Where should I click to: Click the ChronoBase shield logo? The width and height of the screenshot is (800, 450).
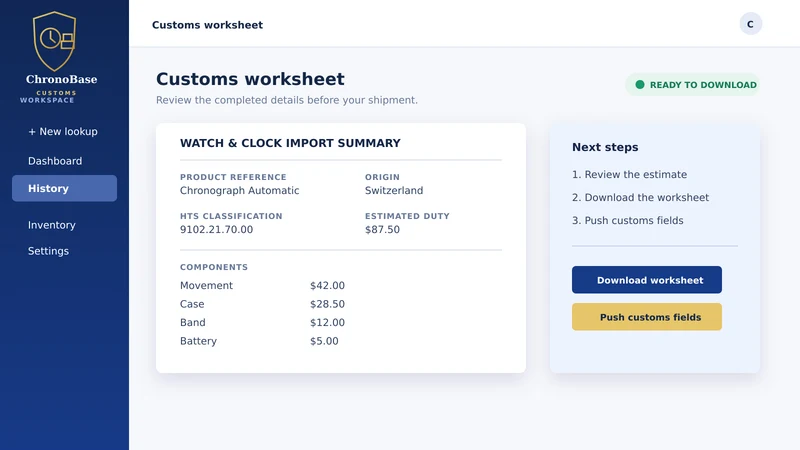pos(55,41)
